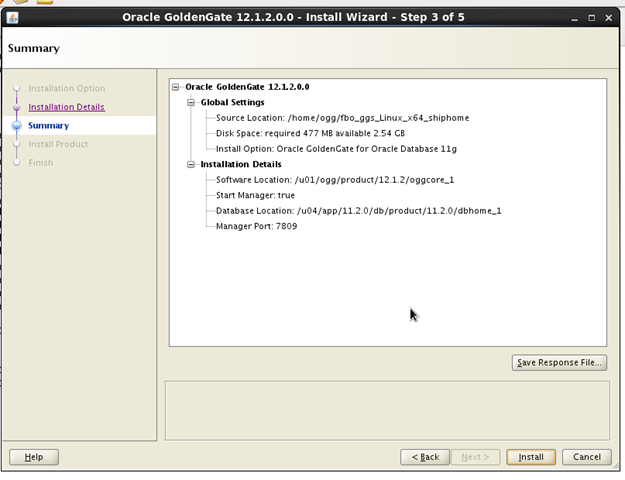The height and width of the screenshot is (480, 625).
Task: Click Save Response File button
Action: (559, 363)
